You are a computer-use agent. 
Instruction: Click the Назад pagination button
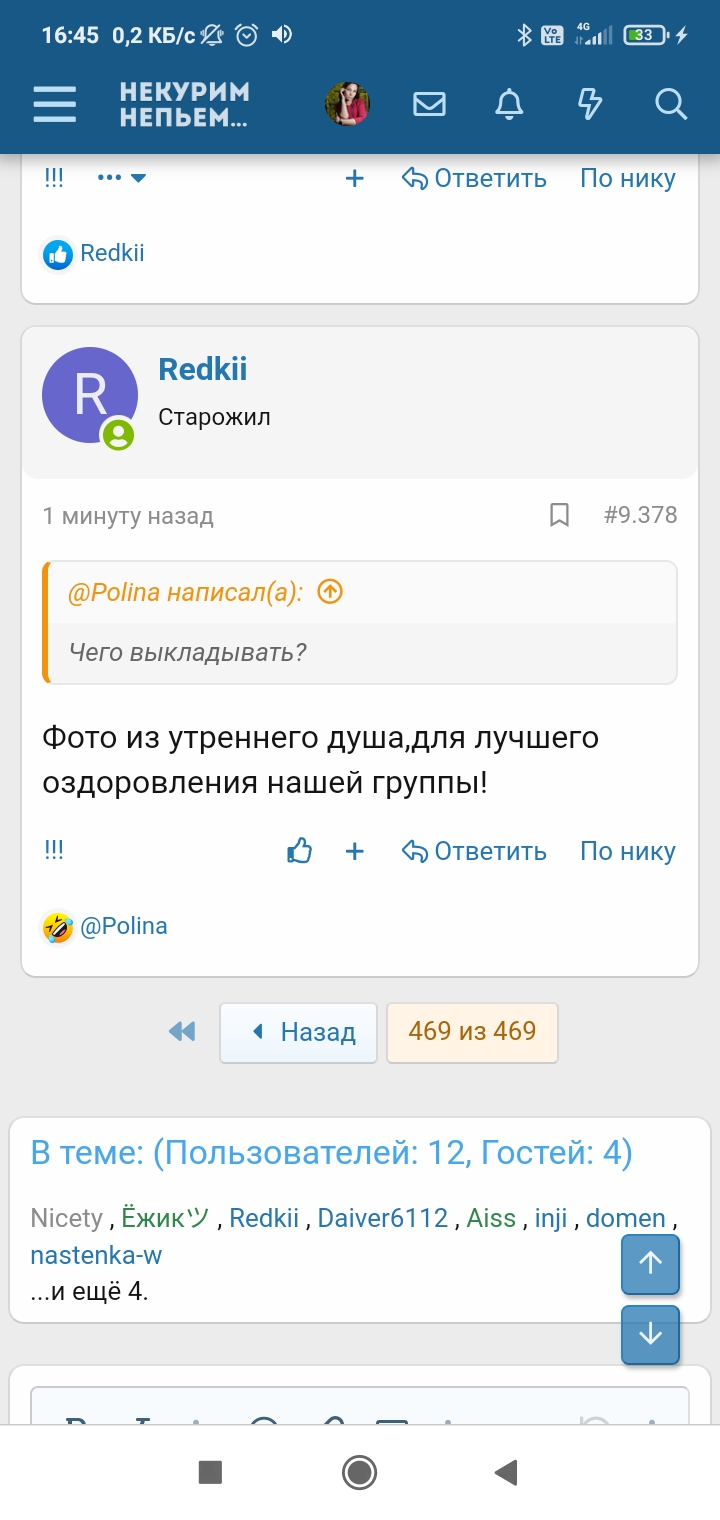(x=298, y=1031)
